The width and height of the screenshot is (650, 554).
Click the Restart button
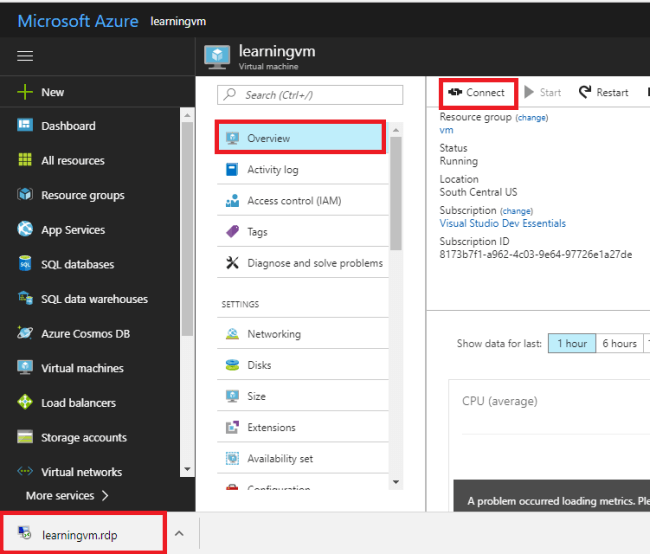point(604,92)
